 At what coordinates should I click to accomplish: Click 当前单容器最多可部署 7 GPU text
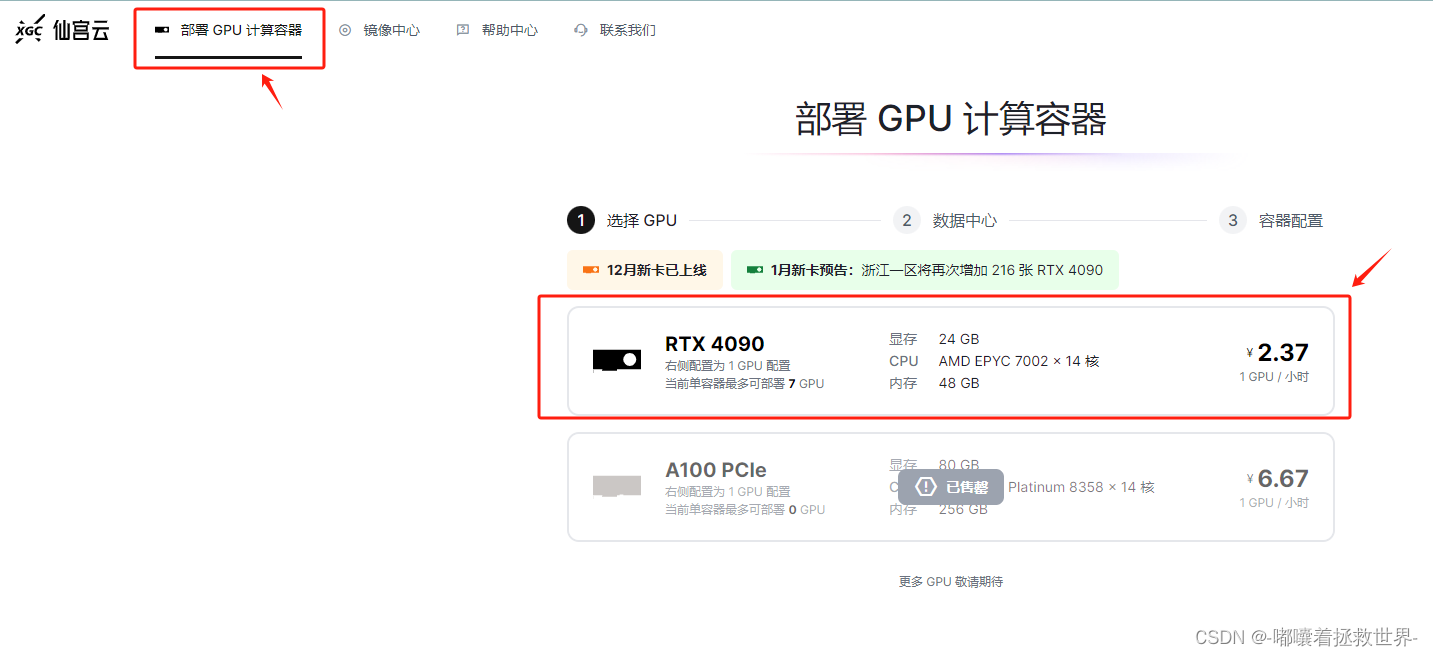tap(745, 384)
